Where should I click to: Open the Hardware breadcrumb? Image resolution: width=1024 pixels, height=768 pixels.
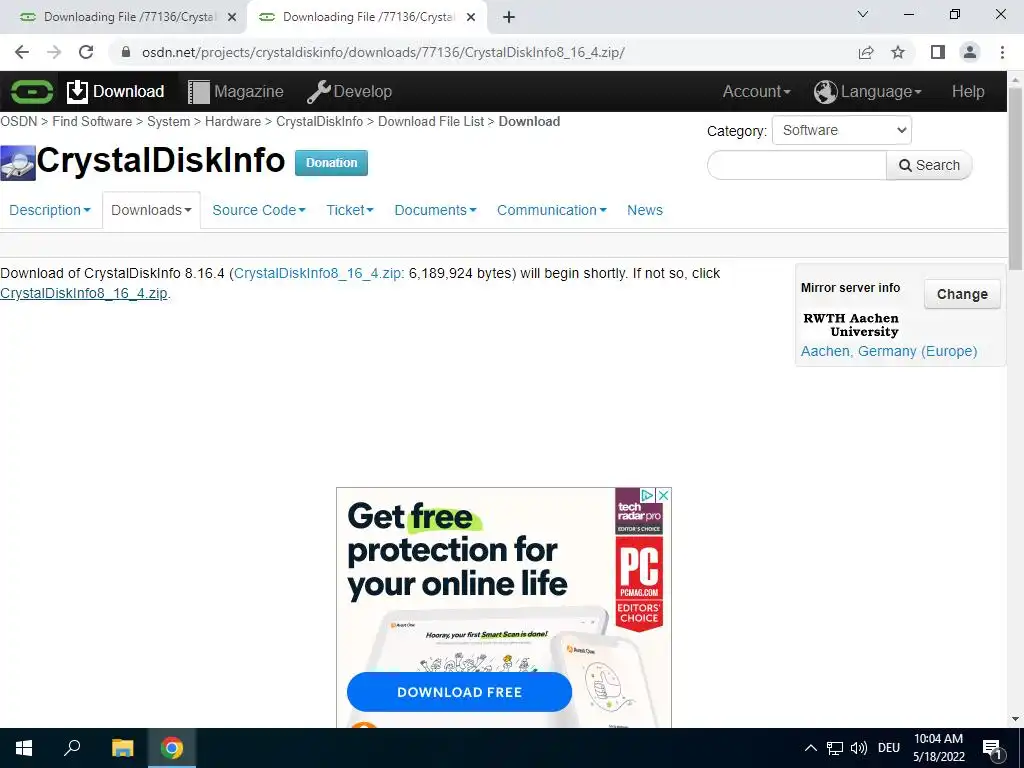tap(233, 121)
